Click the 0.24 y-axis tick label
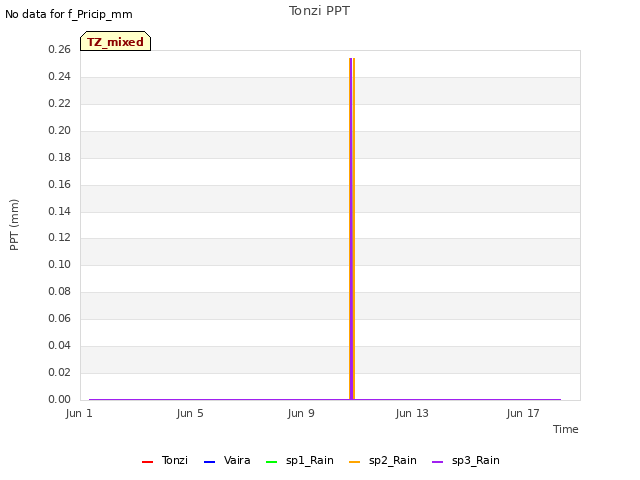This screenshot has width=640, height=480. click(x=60, y=76)
